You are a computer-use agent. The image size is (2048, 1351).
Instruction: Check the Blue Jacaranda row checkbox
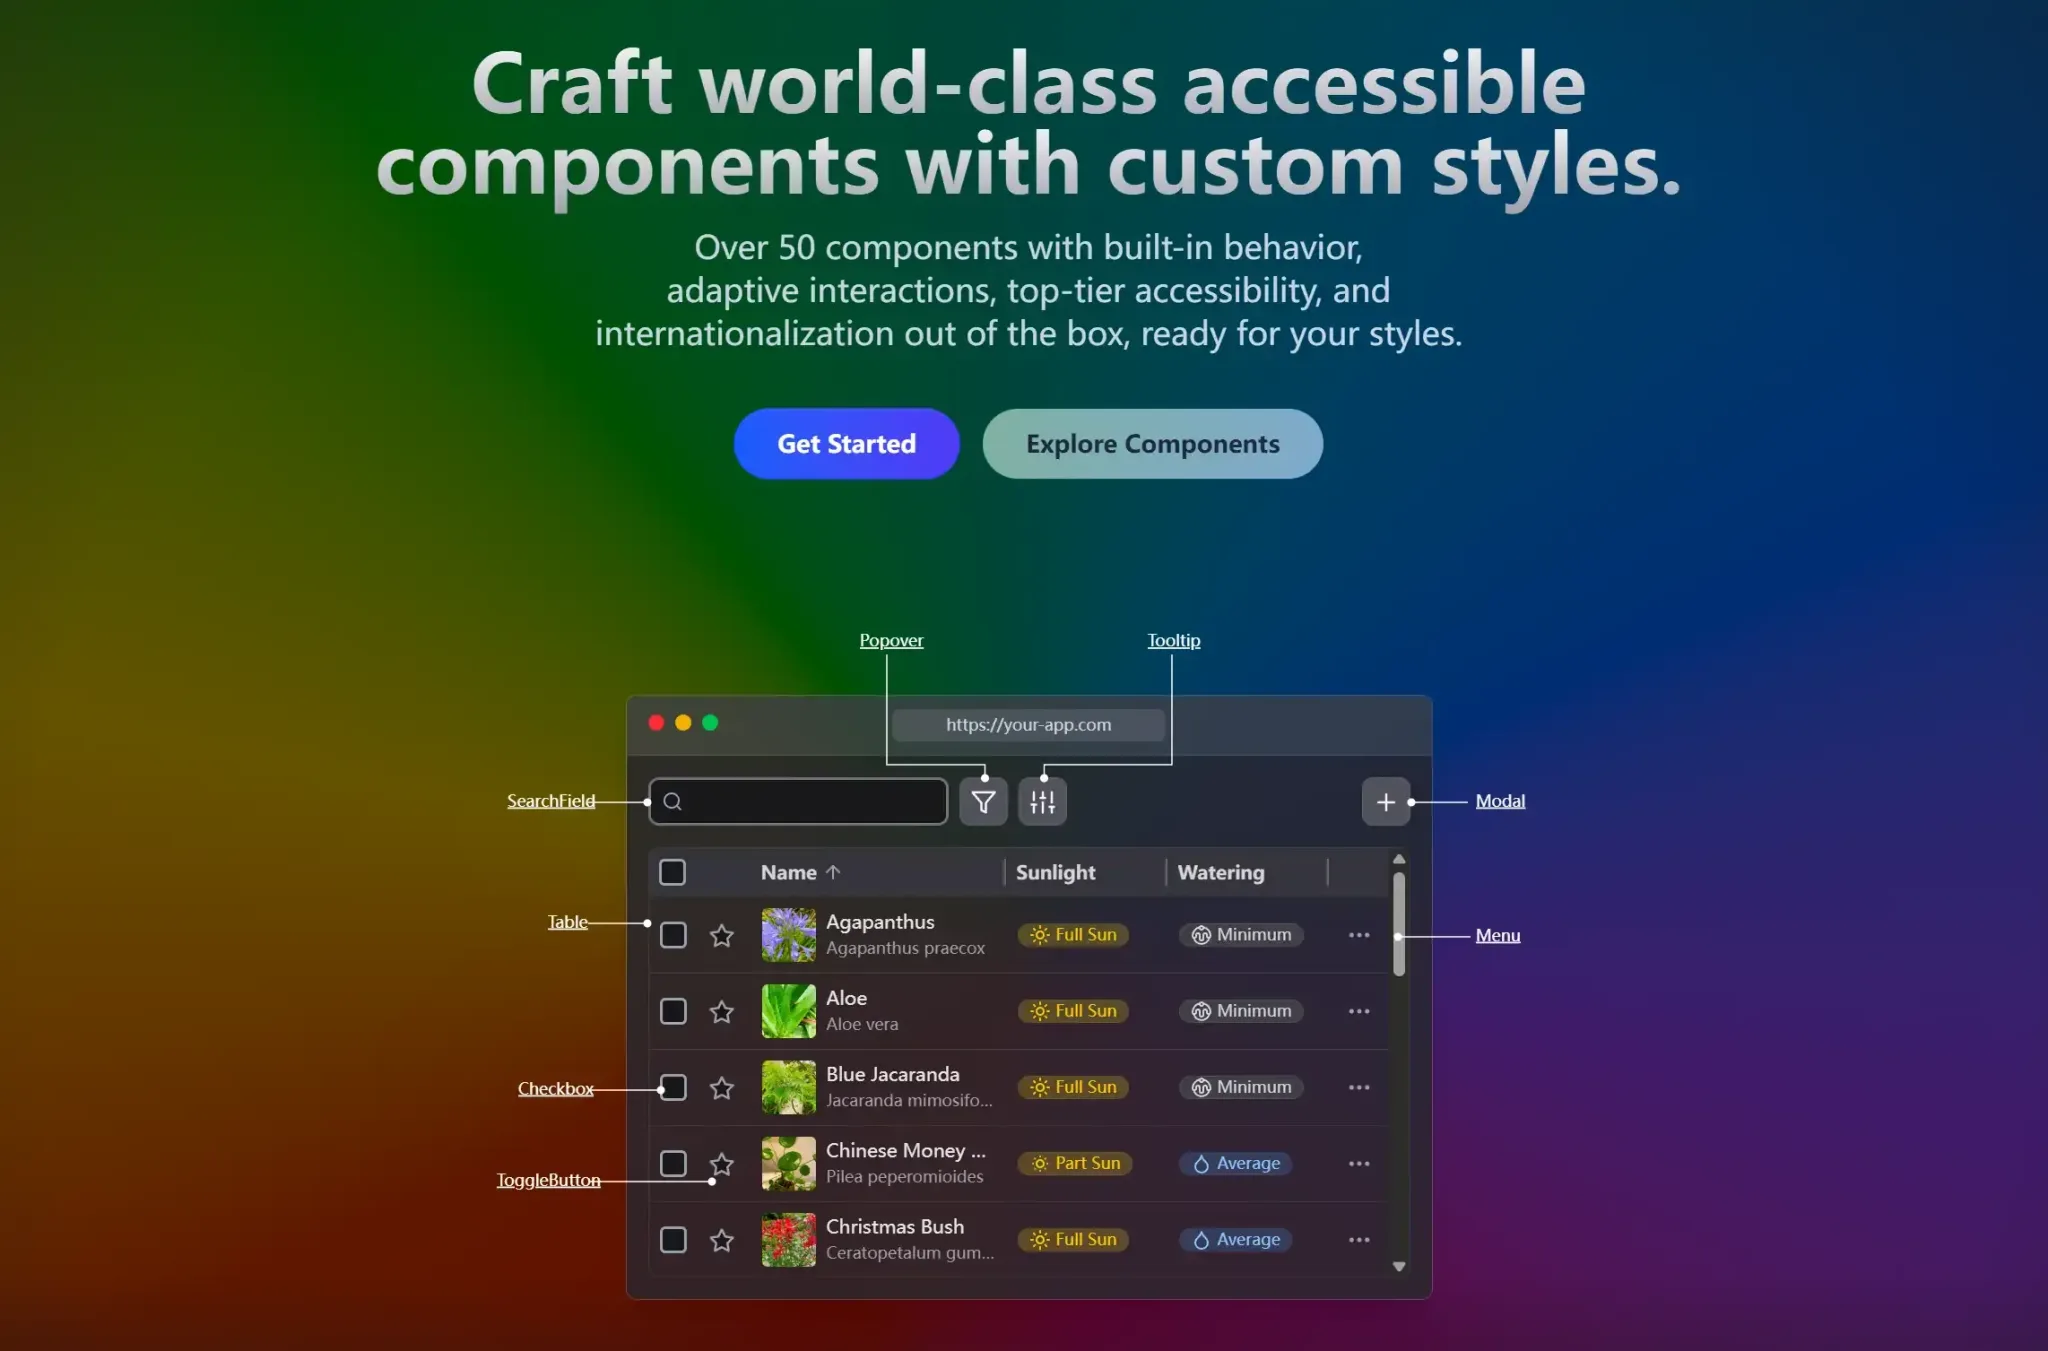(x=673, y=1087)
